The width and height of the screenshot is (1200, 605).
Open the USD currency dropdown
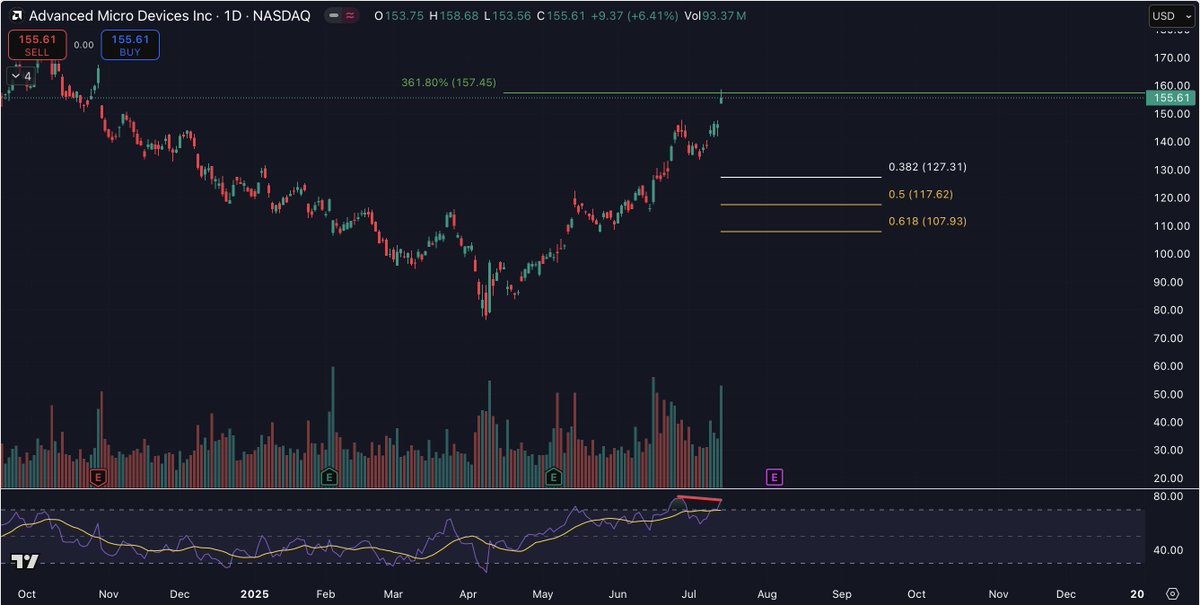point(1172,16)
